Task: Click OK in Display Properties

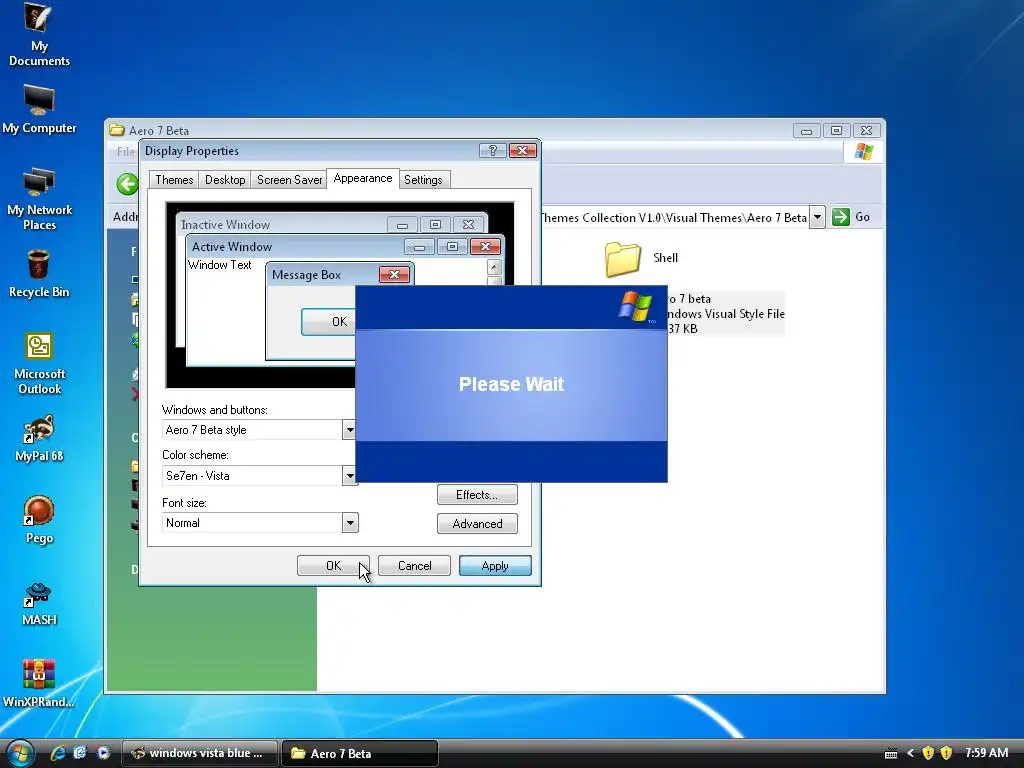Action: 333,566
